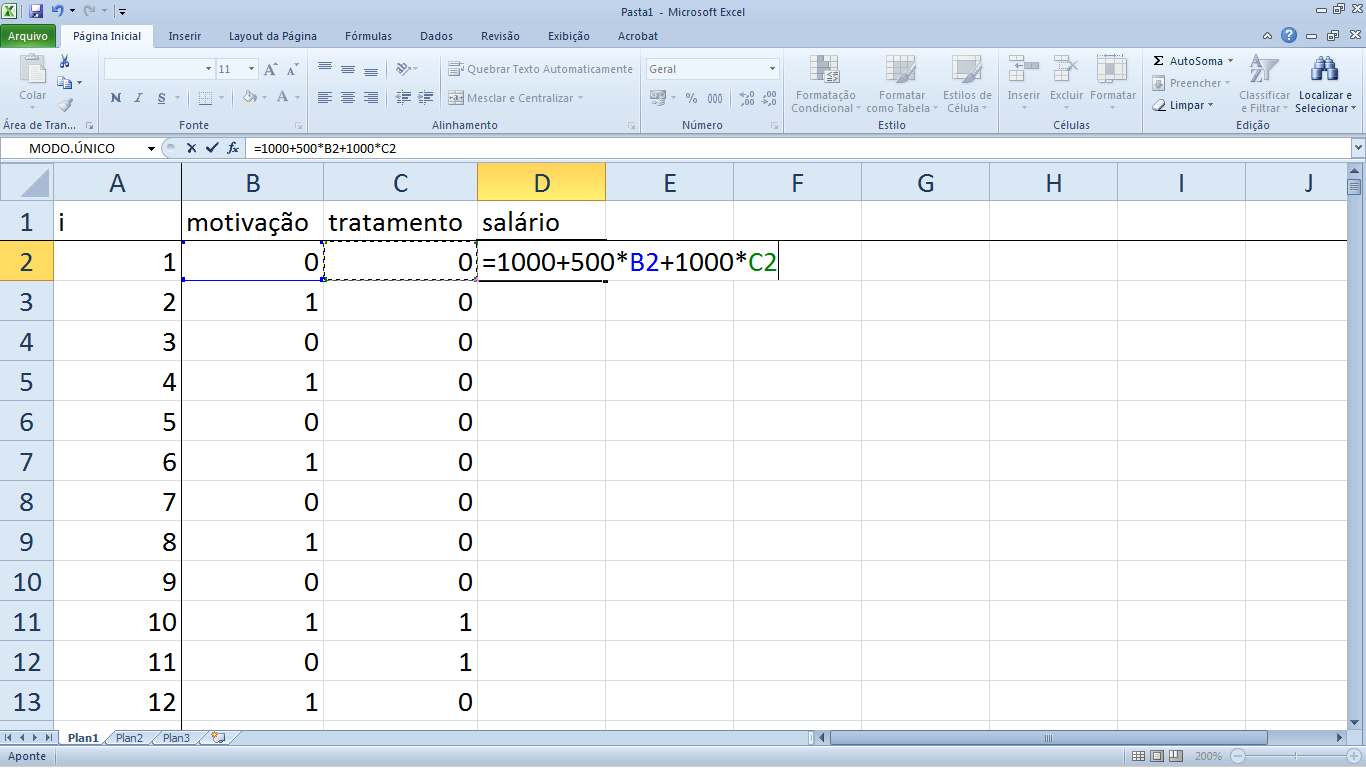The width and height of the screenshot is (1366, 768).
Task: Toggle underline S formatting
Action: [162, 97]
